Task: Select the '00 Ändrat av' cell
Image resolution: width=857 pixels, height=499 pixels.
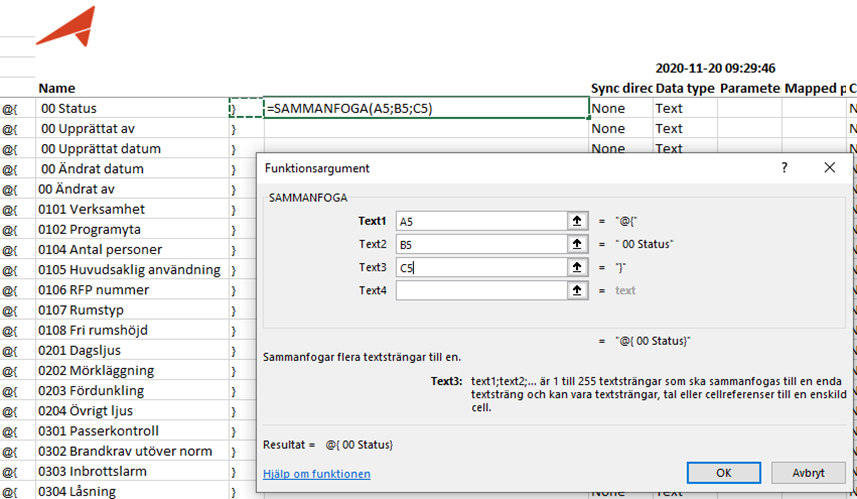Action: click(x=132, y=189)
